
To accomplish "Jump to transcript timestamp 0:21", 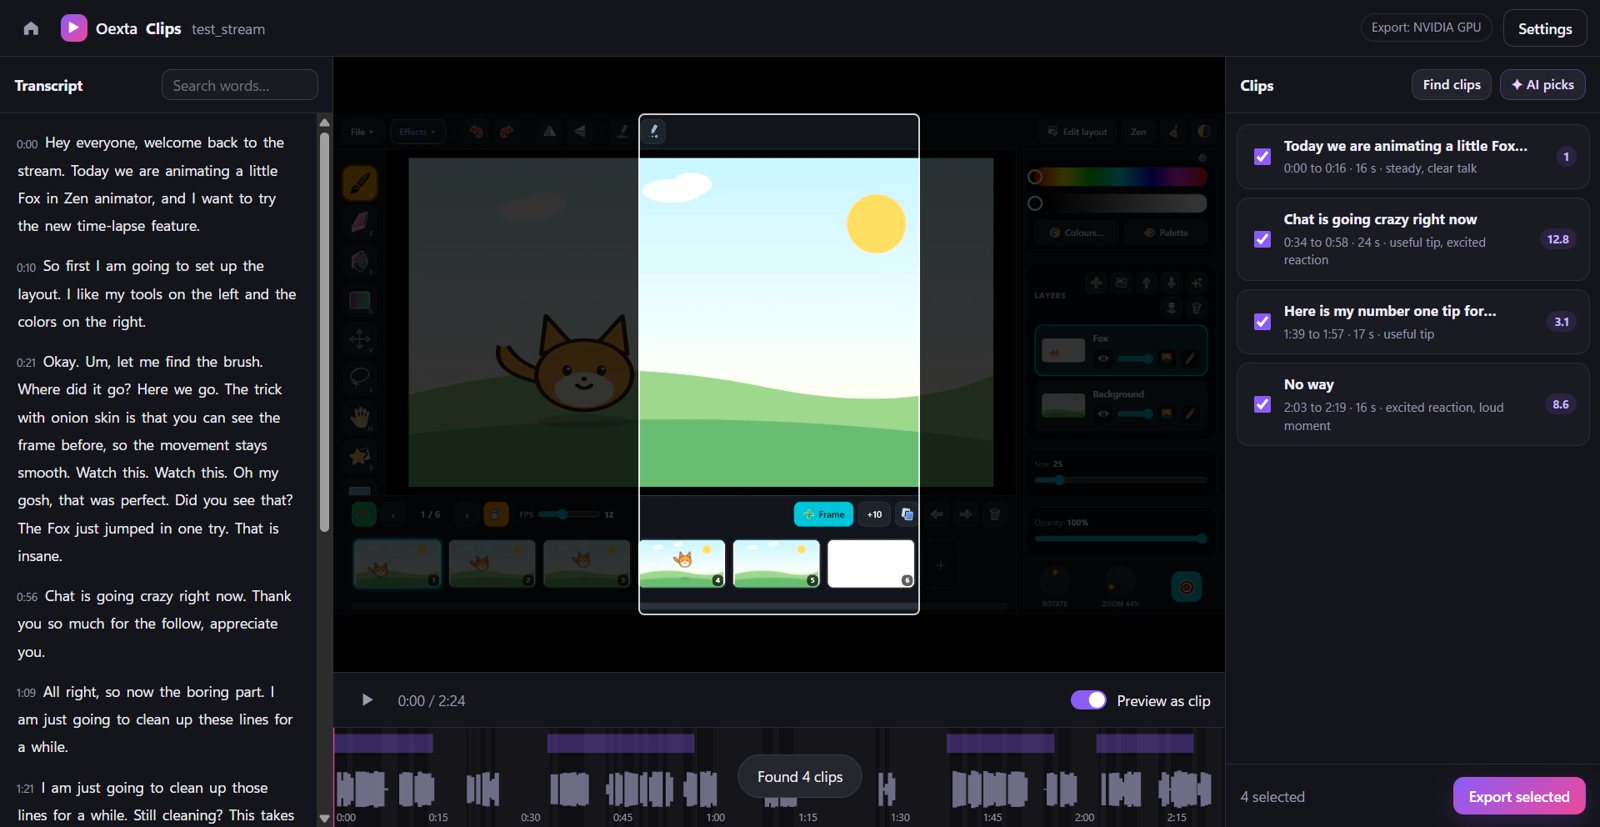I will pyautogui.click(x=26, y=362).
